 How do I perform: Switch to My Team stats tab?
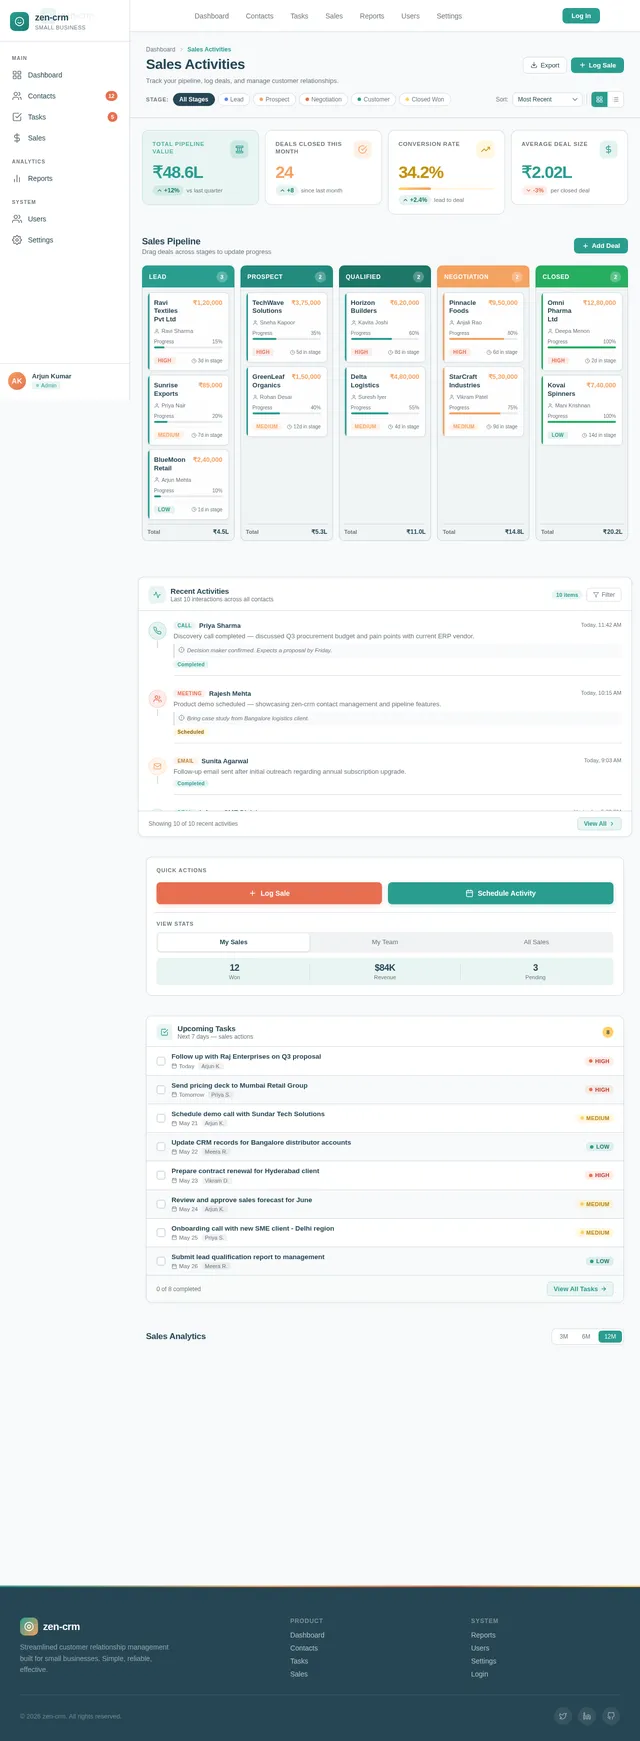(x=385, y=942)
